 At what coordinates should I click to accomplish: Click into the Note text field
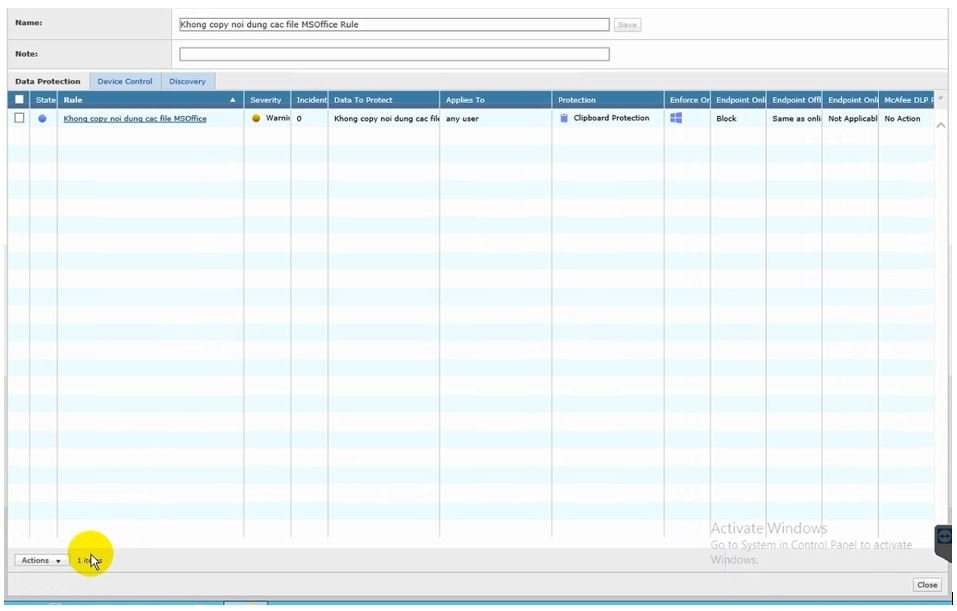click(x=394, y=54)
